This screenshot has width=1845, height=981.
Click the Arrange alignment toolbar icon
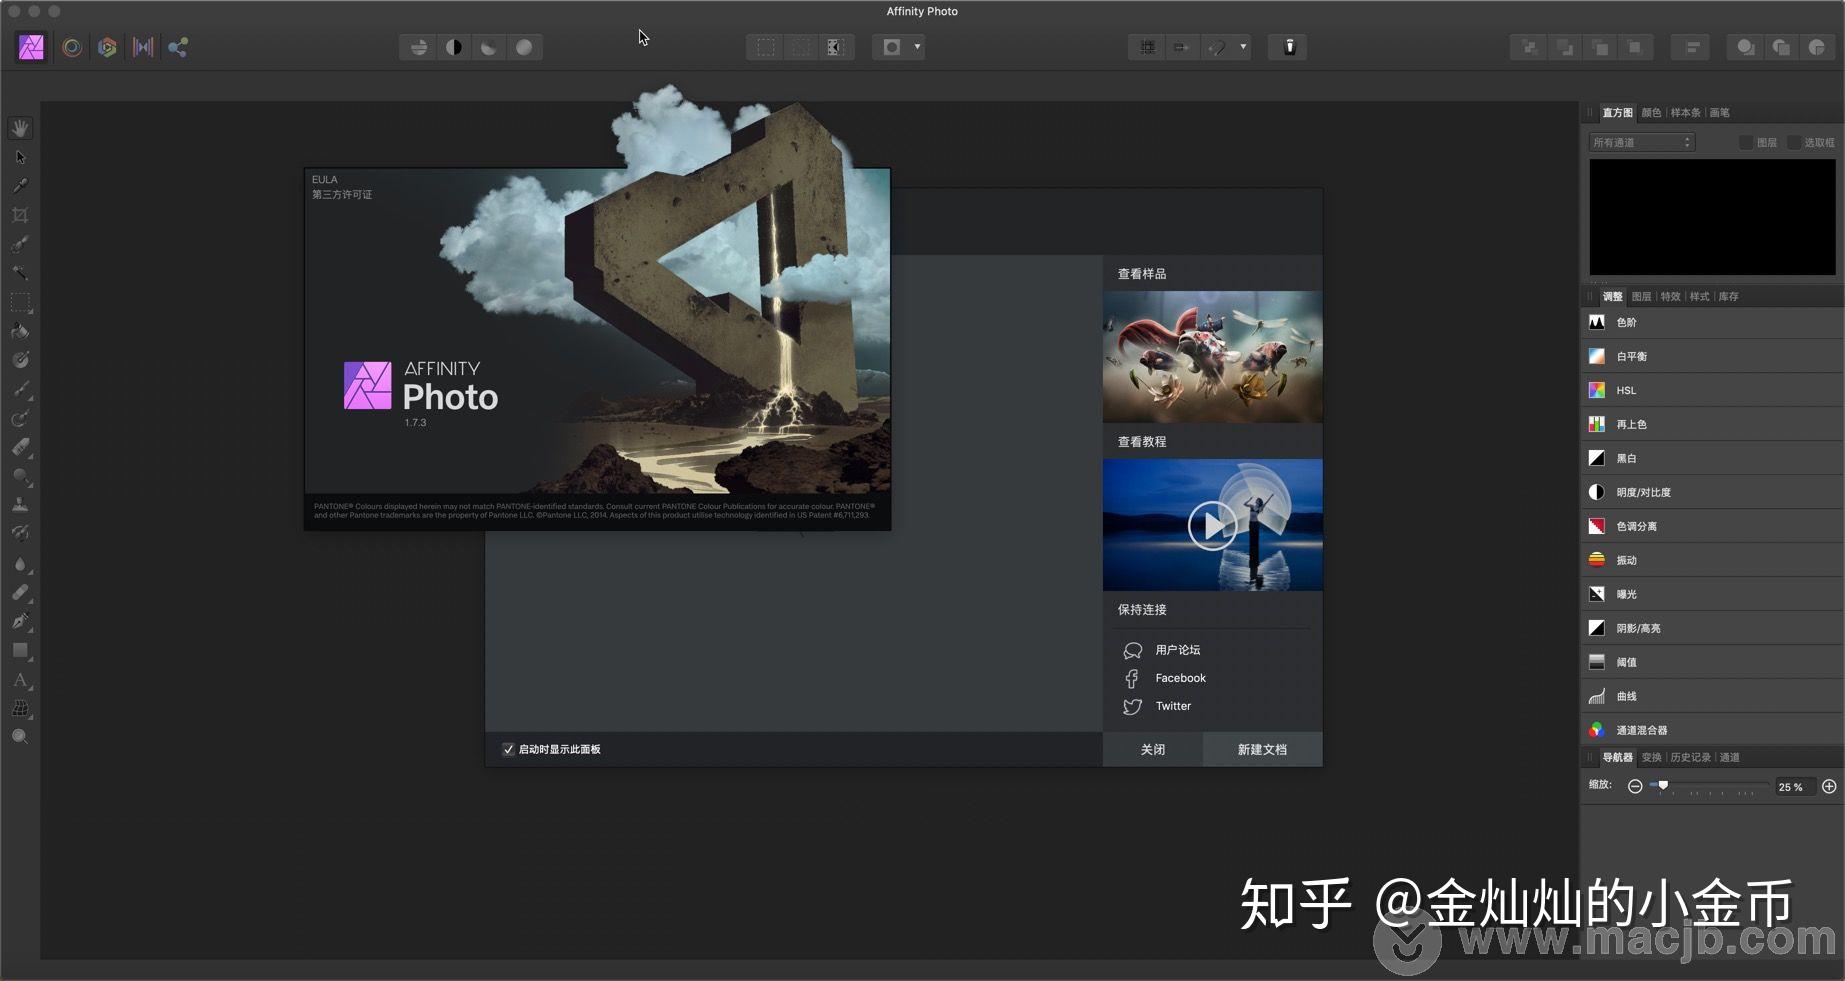click(1692, 47)
